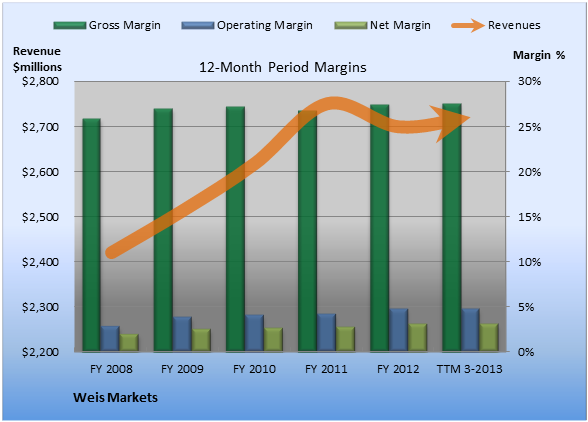Select the Gross Margin legend label
Viewport: 588px width, 422px height.
pyautogui.click(x=125, y=25)
